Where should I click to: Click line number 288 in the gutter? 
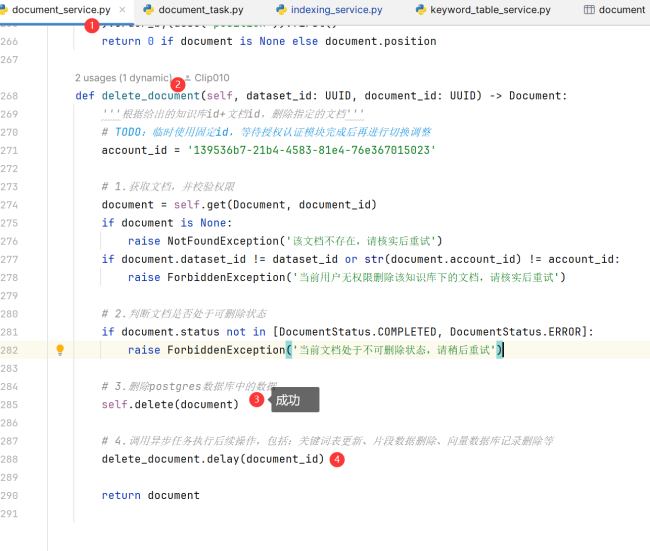(x=9, y=459)
